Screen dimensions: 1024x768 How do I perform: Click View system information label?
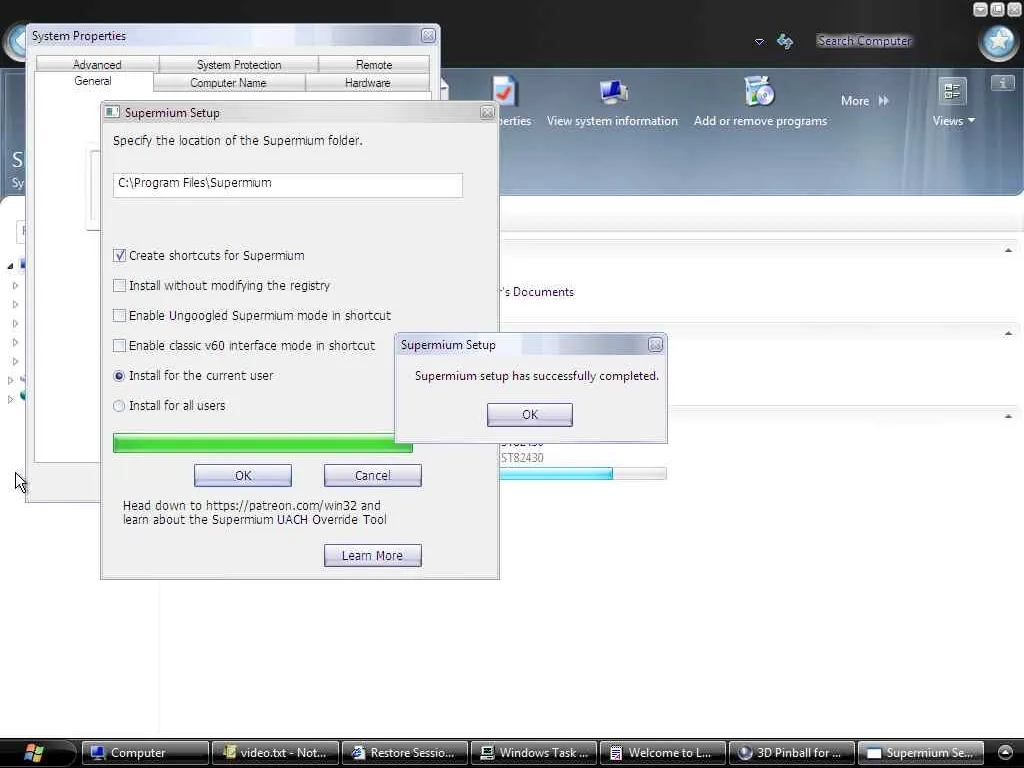click(613, 121)
